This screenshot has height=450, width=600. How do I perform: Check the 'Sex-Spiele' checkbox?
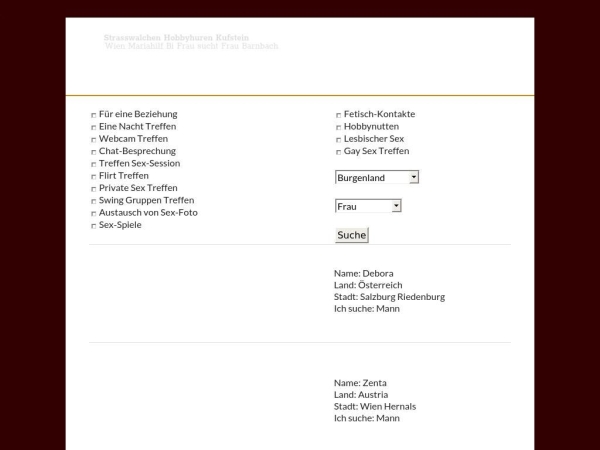click(93, 226)
